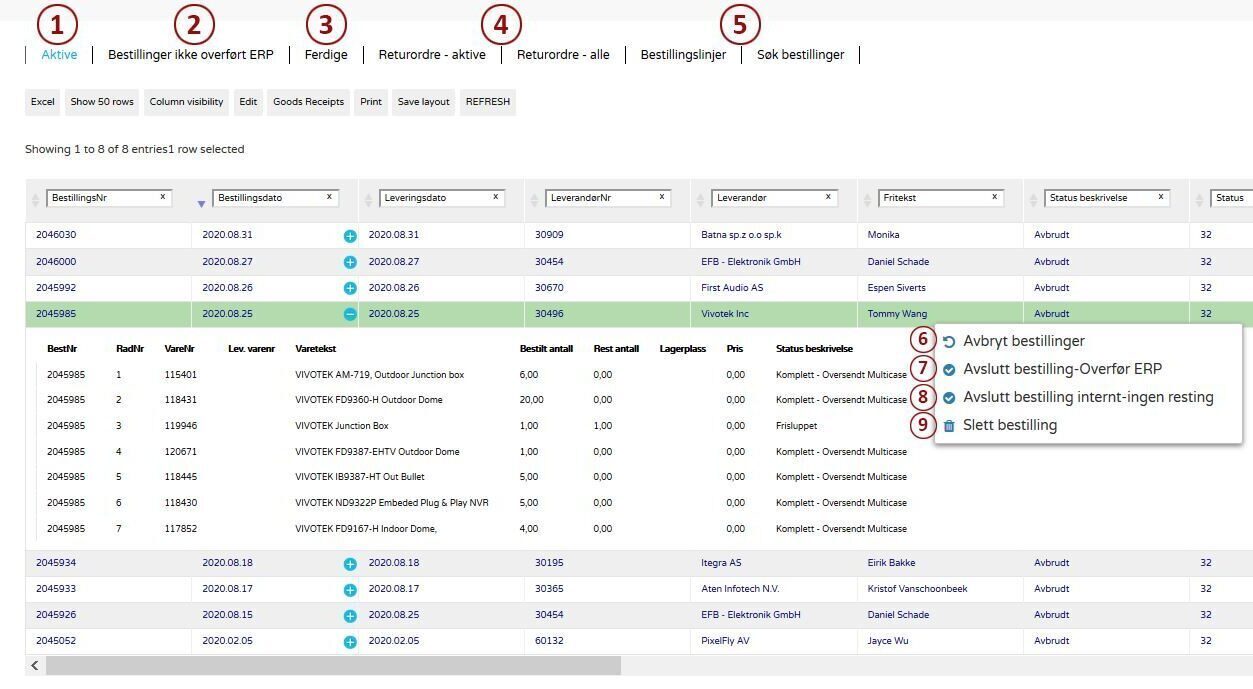Click the REFRESH button

[x=487, y=102]
